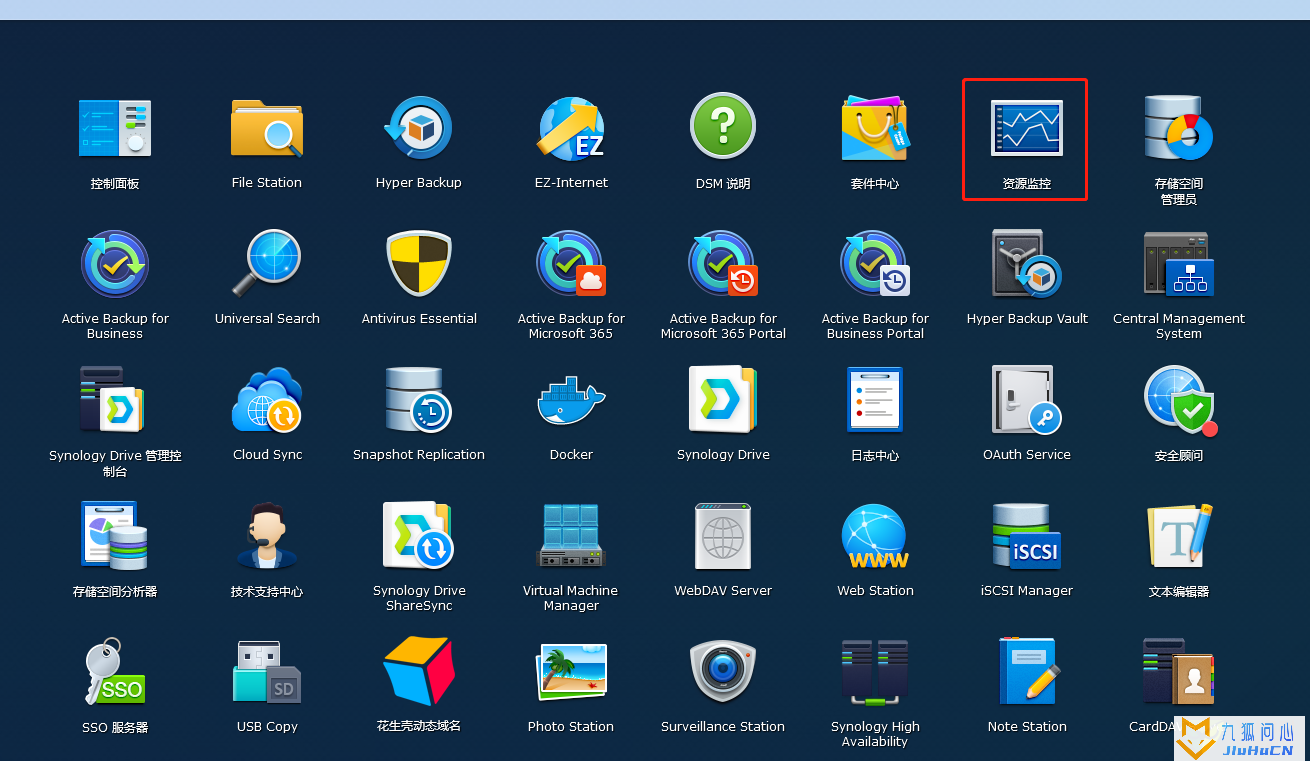Launch Photo Station
The width and height of the screenshot is (1310, 761).
(x=571, y=671)
